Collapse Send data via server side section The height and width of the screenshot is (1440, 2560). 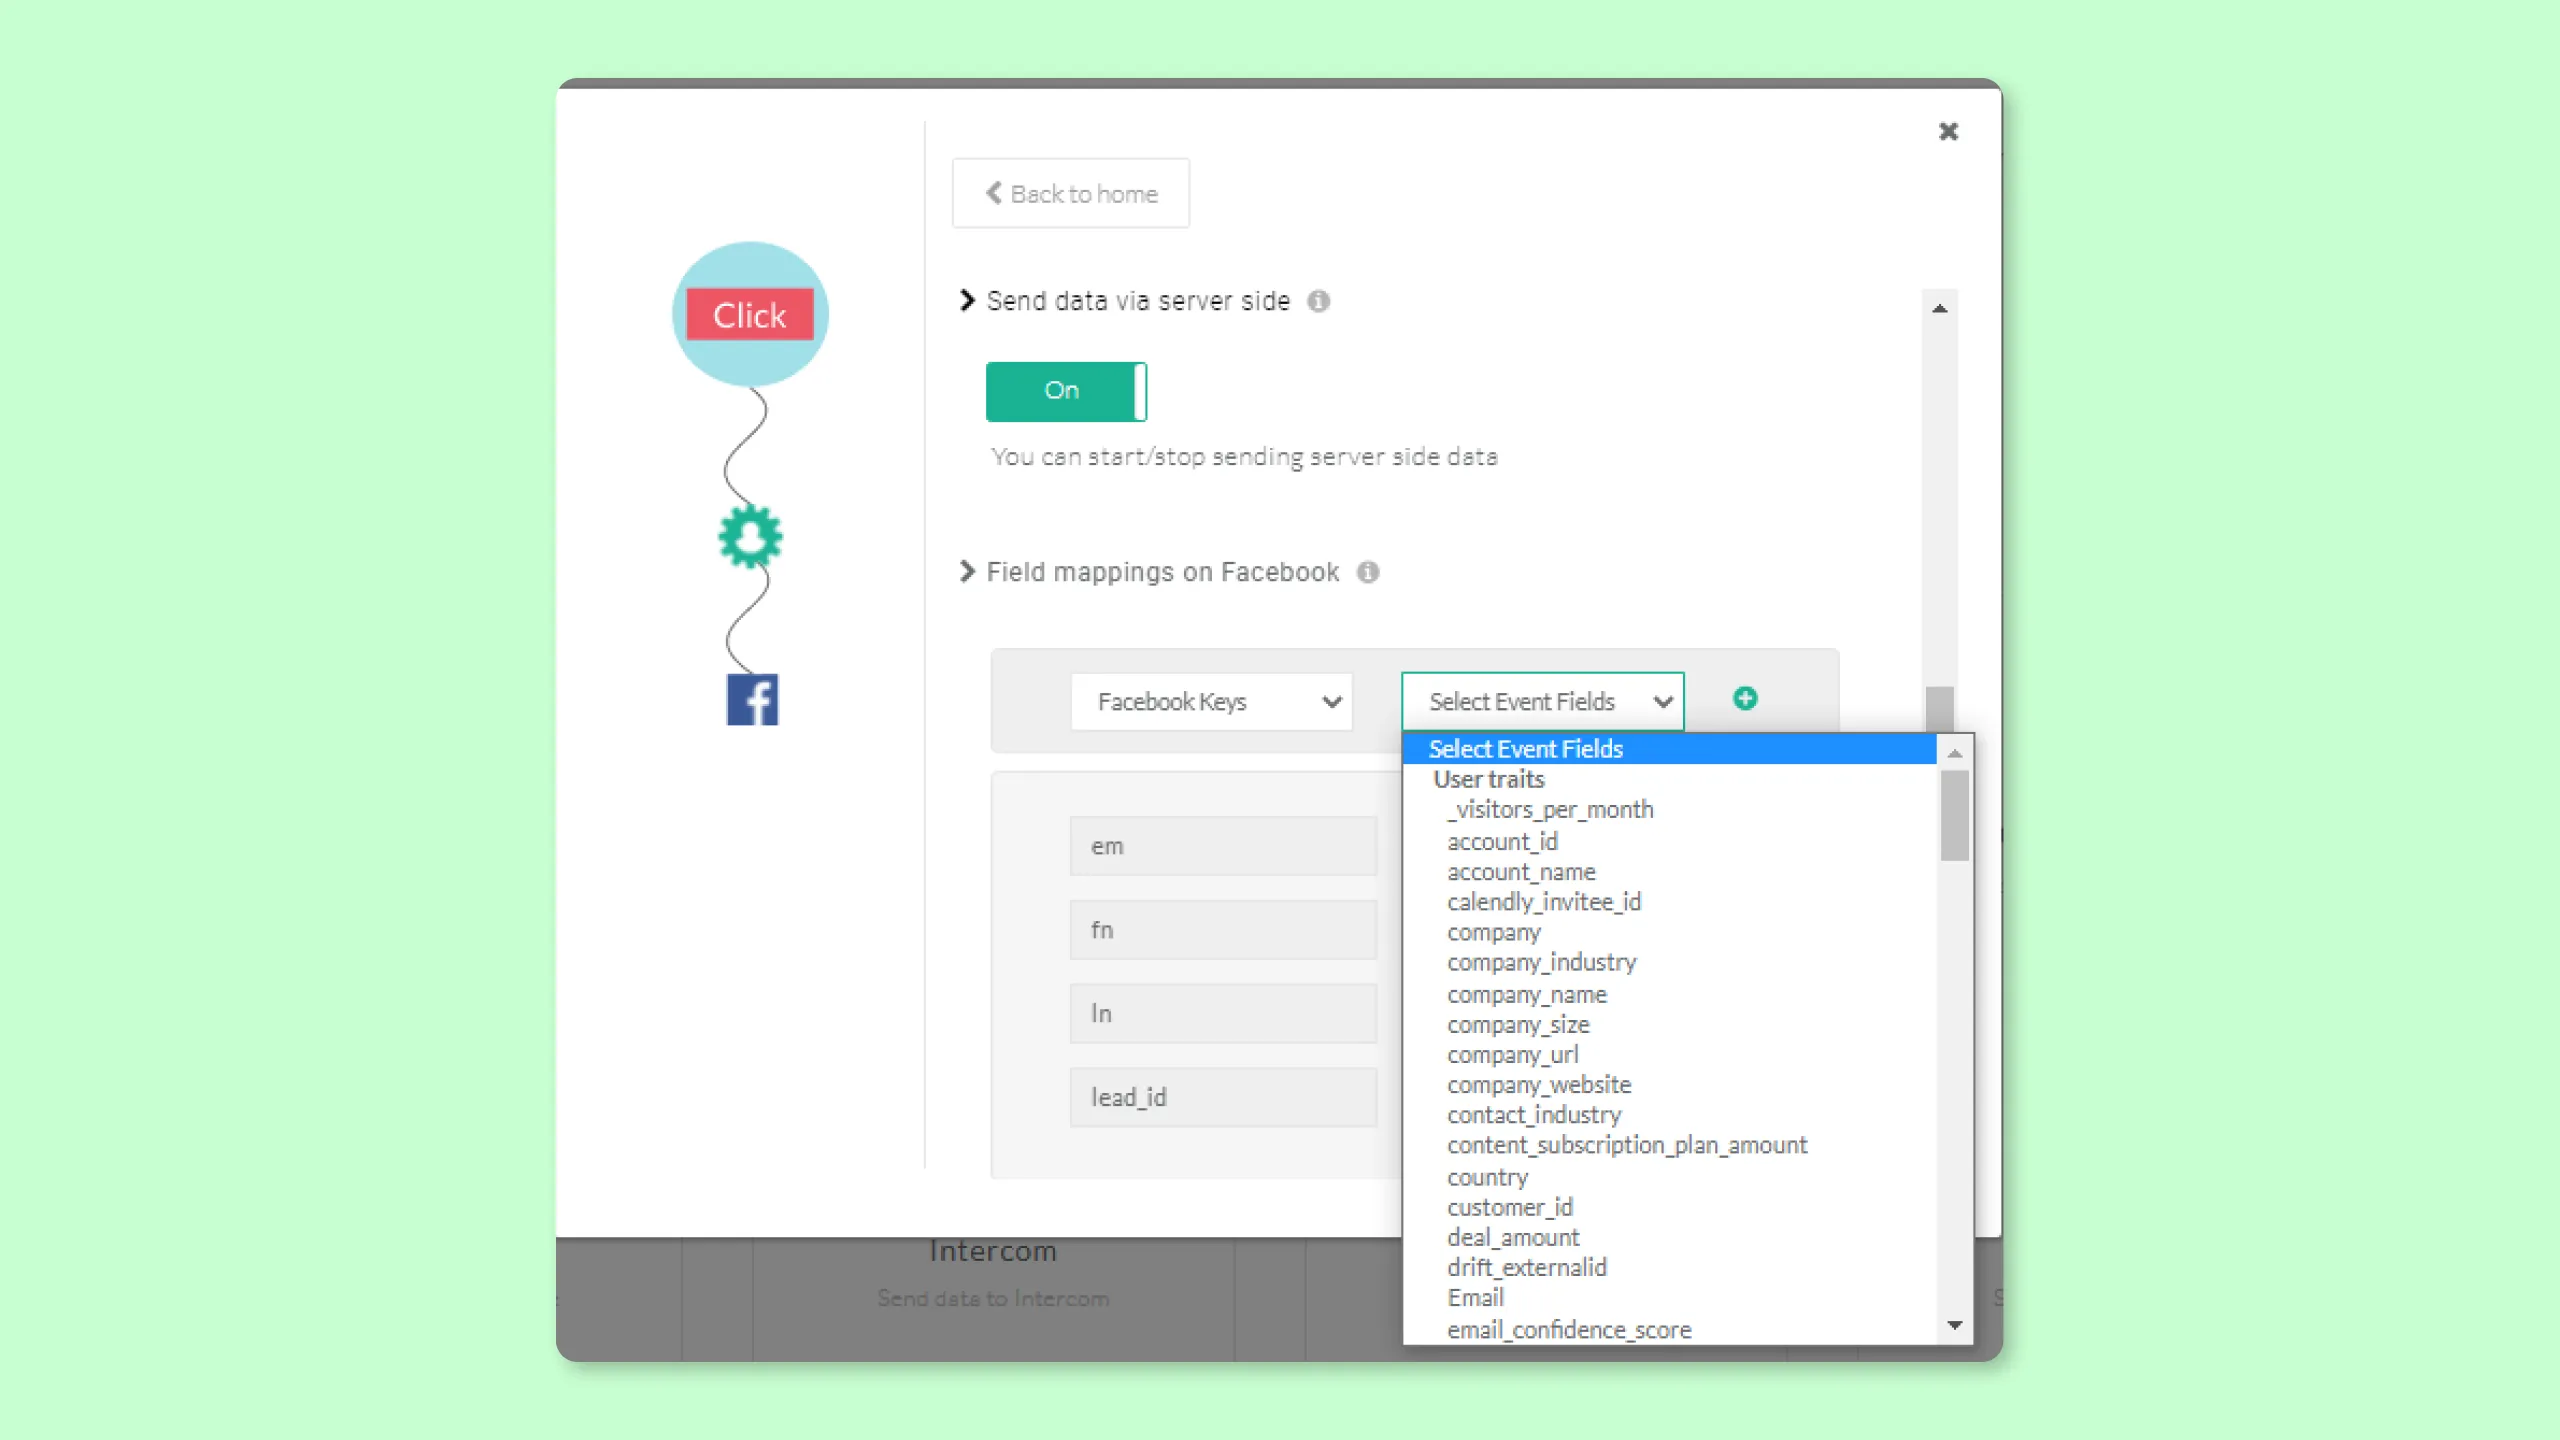tap(967, 301)
